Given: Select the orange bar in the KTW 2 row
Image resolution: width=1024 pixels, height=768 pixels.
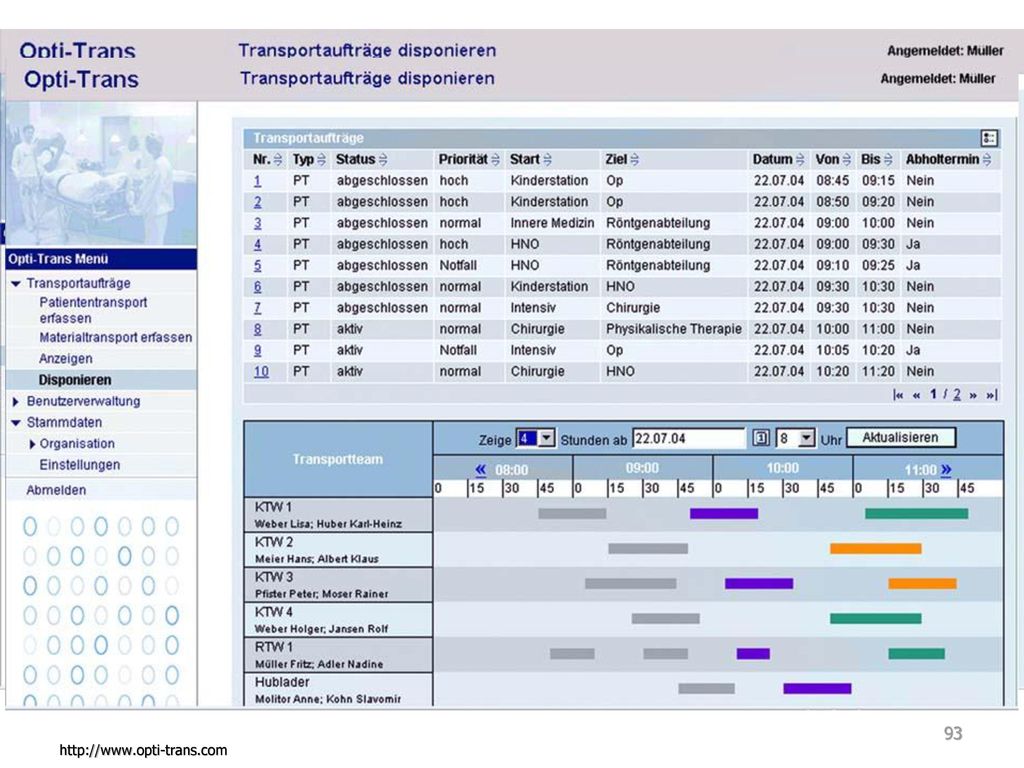Looking at the screenshot, I should [x=876, y=549].
